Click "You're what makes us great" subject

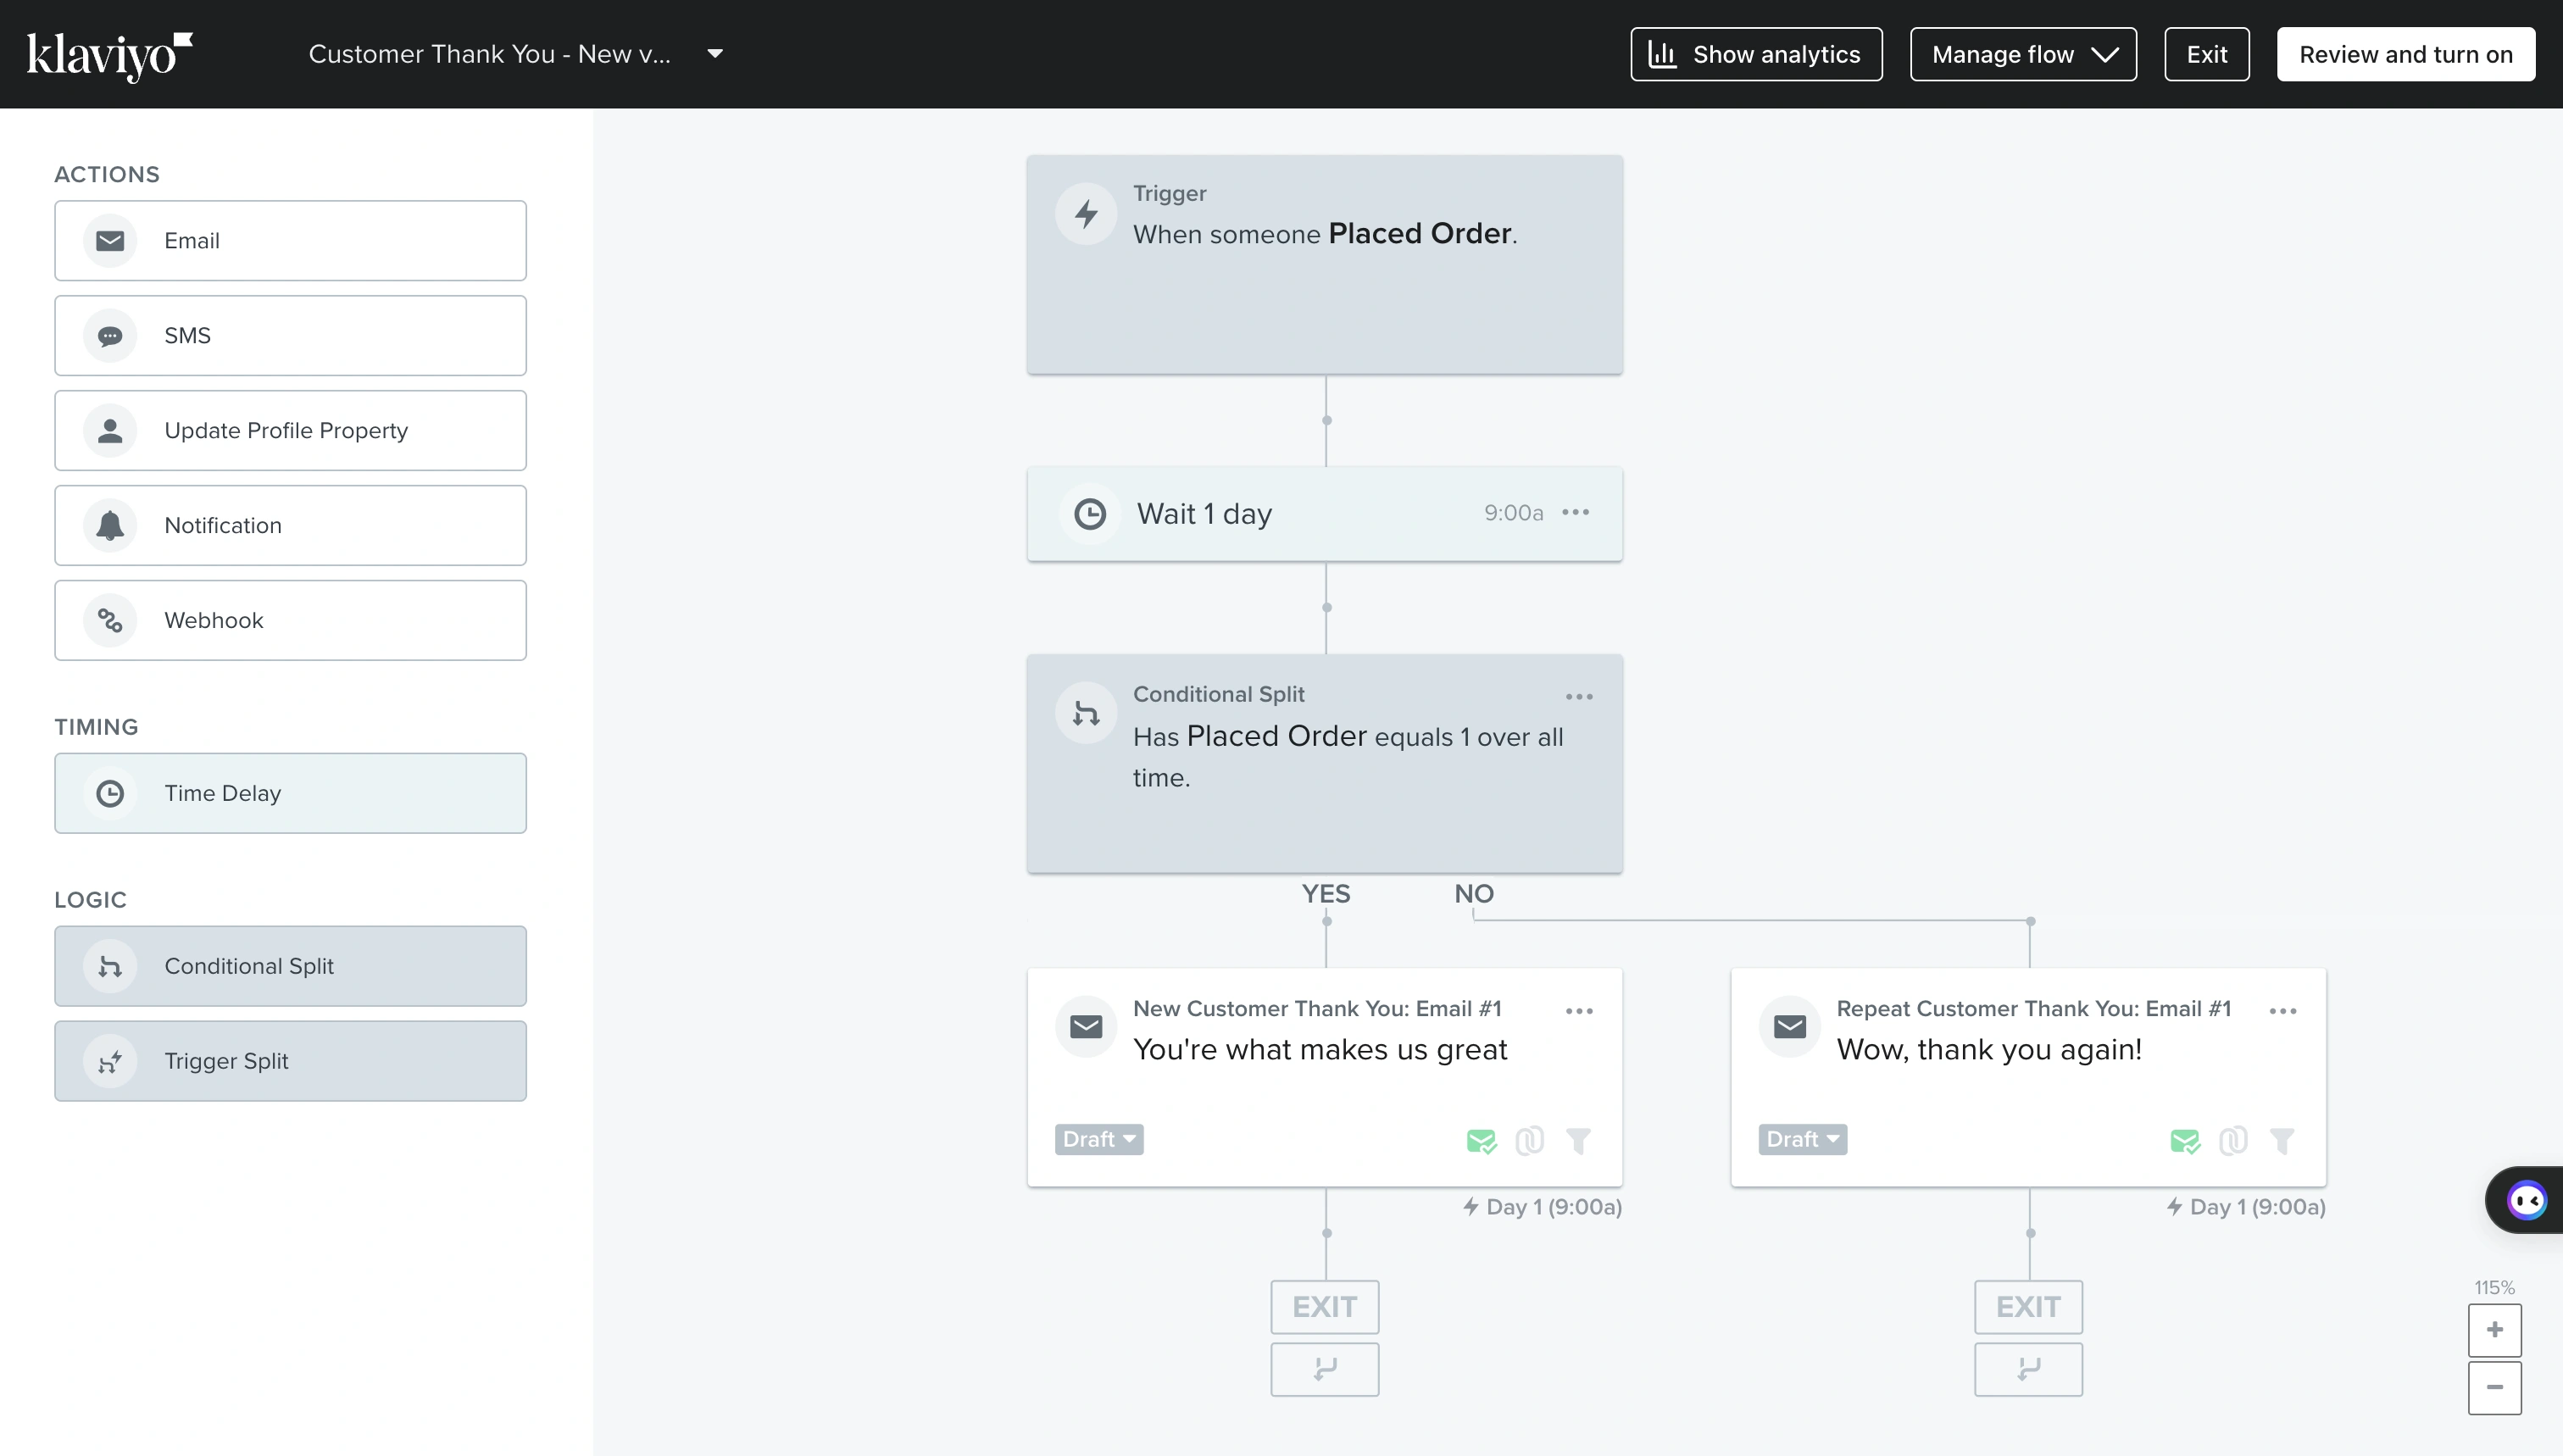(1319, 1050)
